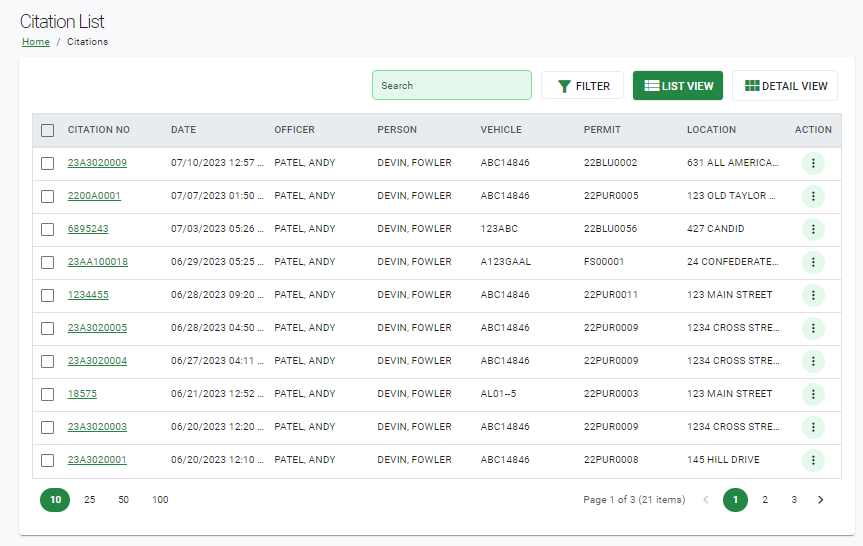Viewport: 863px width, 546px height.
Task: Go to next page arrow
Action: click(x=821, y=500)
